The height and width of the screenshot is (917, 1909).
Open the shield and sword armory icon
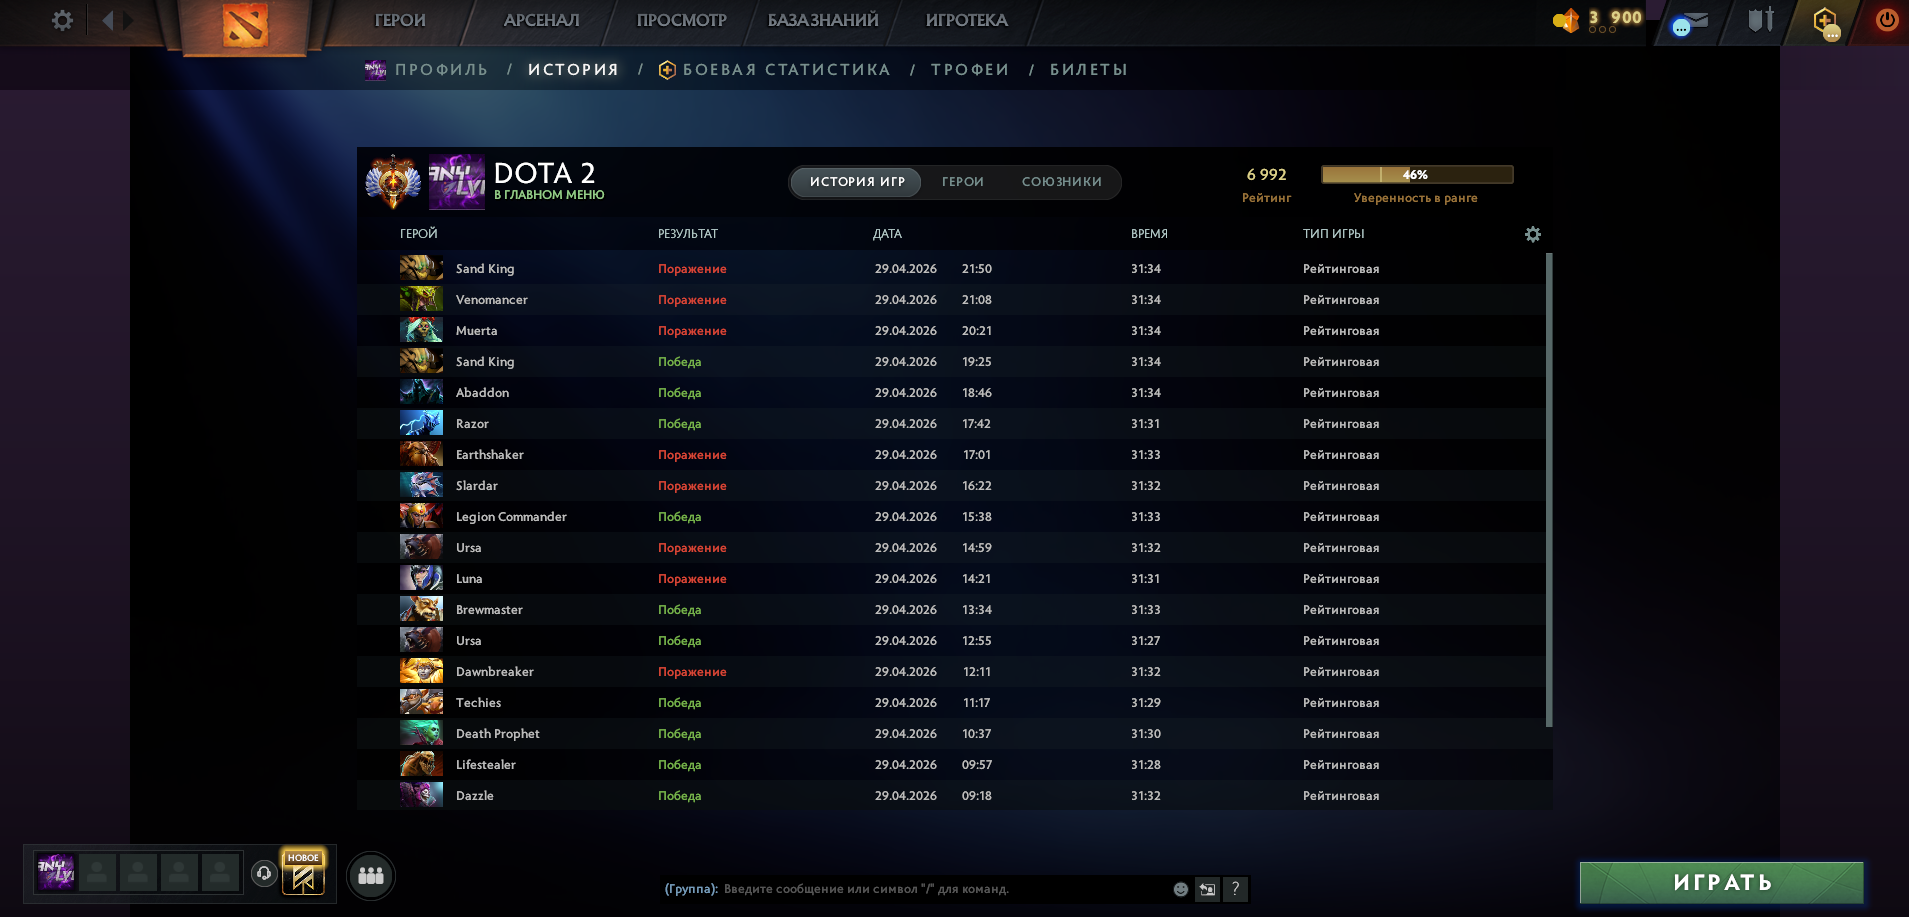click(1761, 20)
